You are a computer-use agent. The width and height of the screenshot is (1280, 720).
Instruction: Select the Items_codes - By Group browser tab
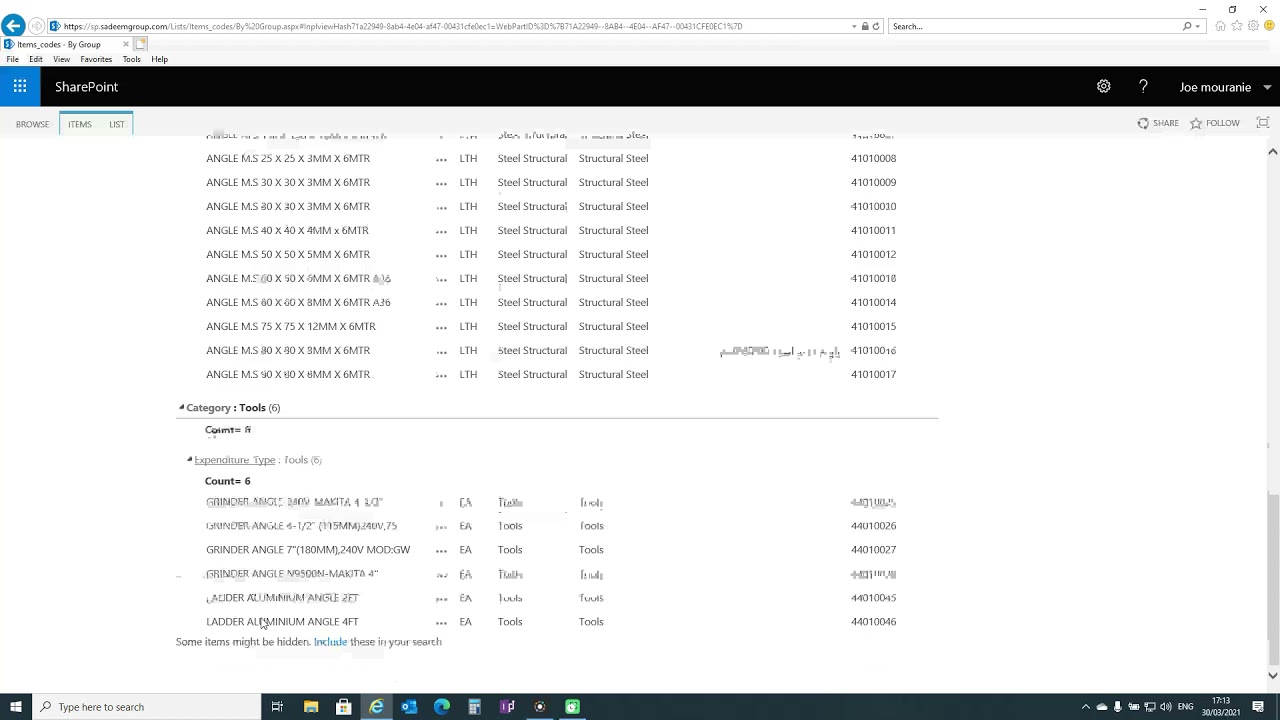tap(66, 44)
